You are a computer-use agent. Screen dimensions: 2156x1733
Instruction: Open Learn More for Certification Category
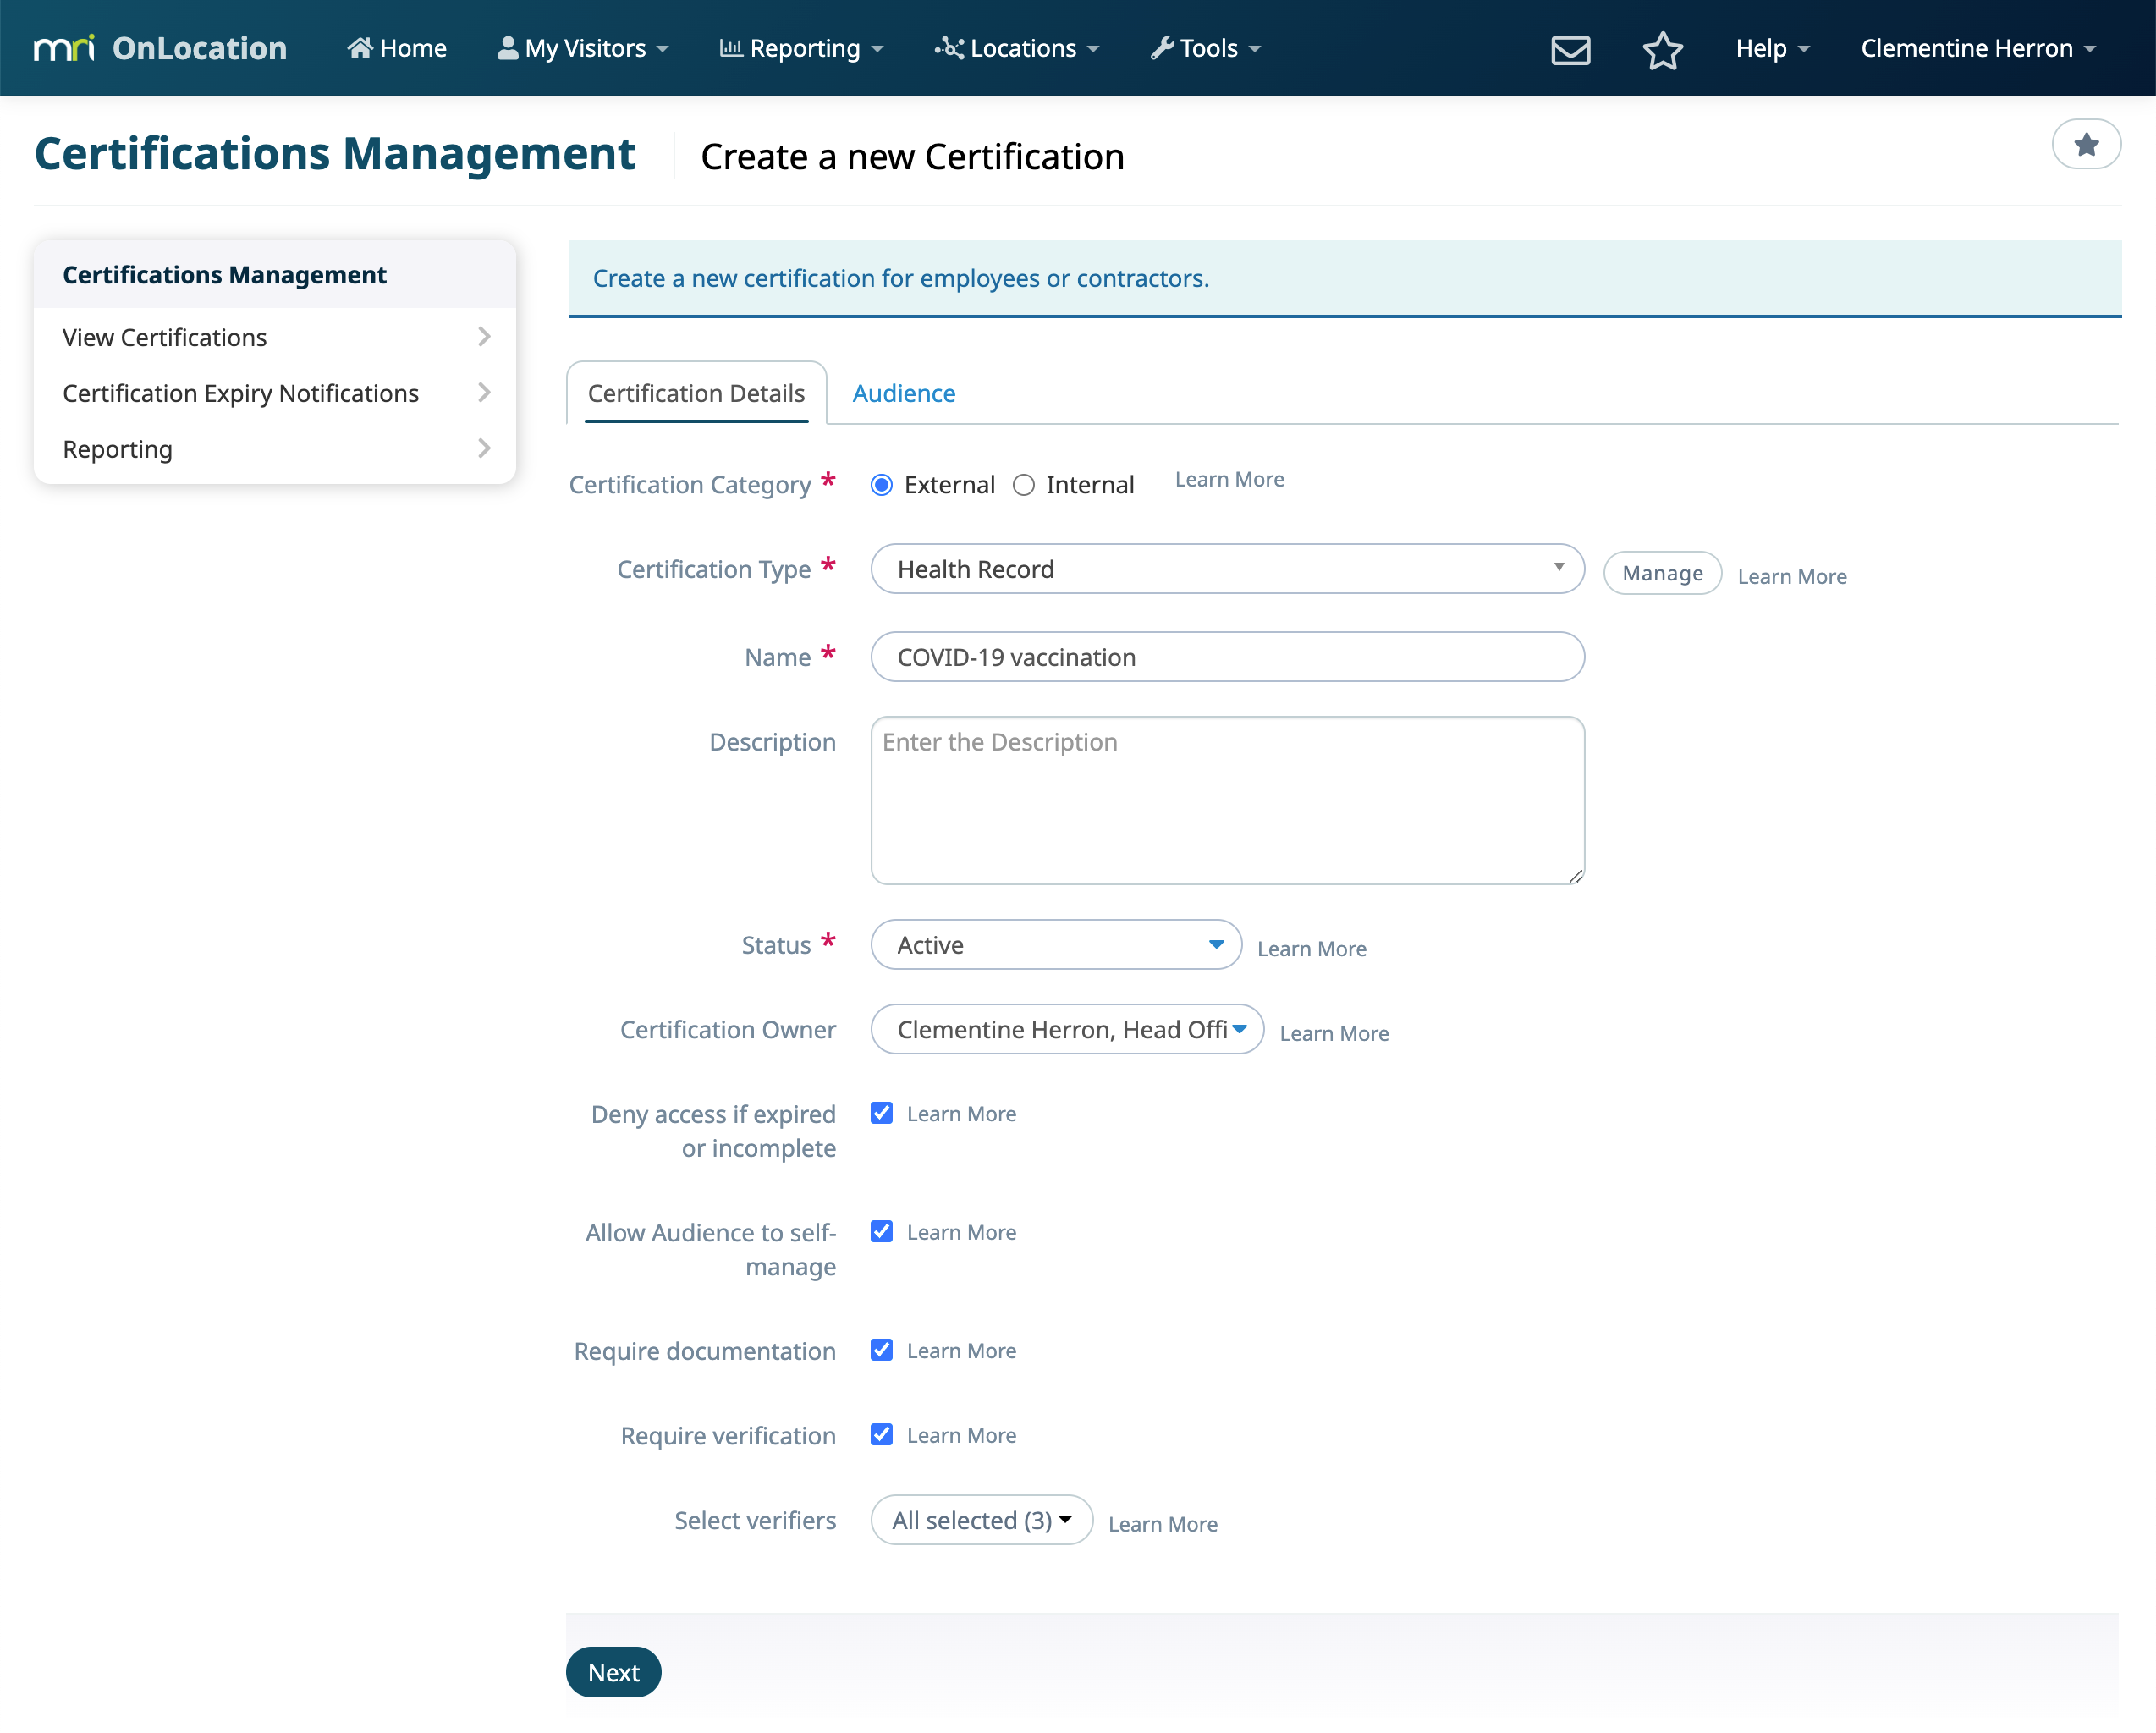point(1229,480)
